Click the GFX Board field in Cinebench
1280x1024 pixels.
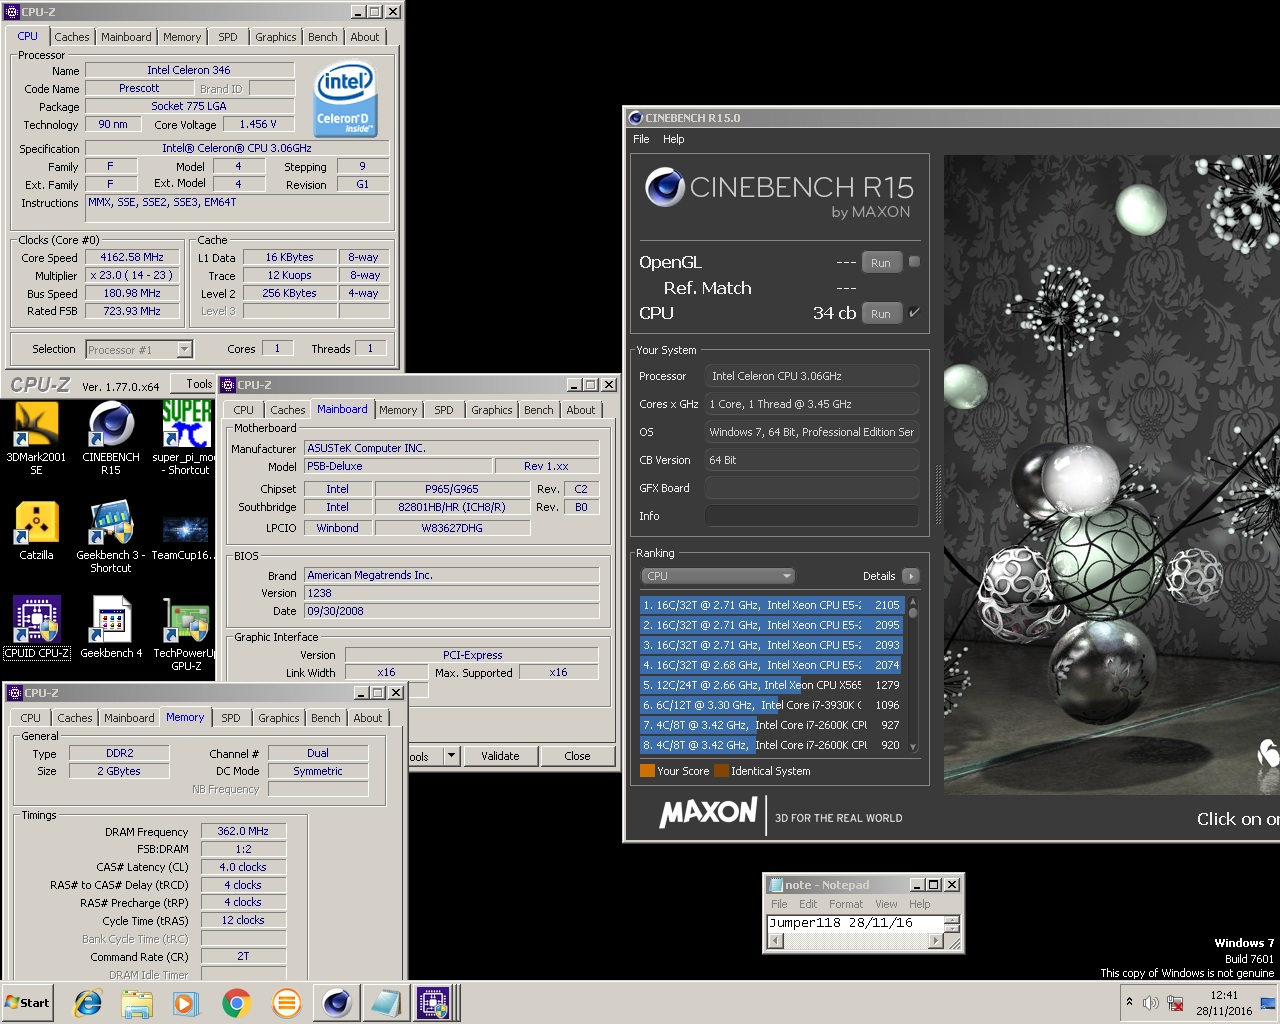point(811,488)
